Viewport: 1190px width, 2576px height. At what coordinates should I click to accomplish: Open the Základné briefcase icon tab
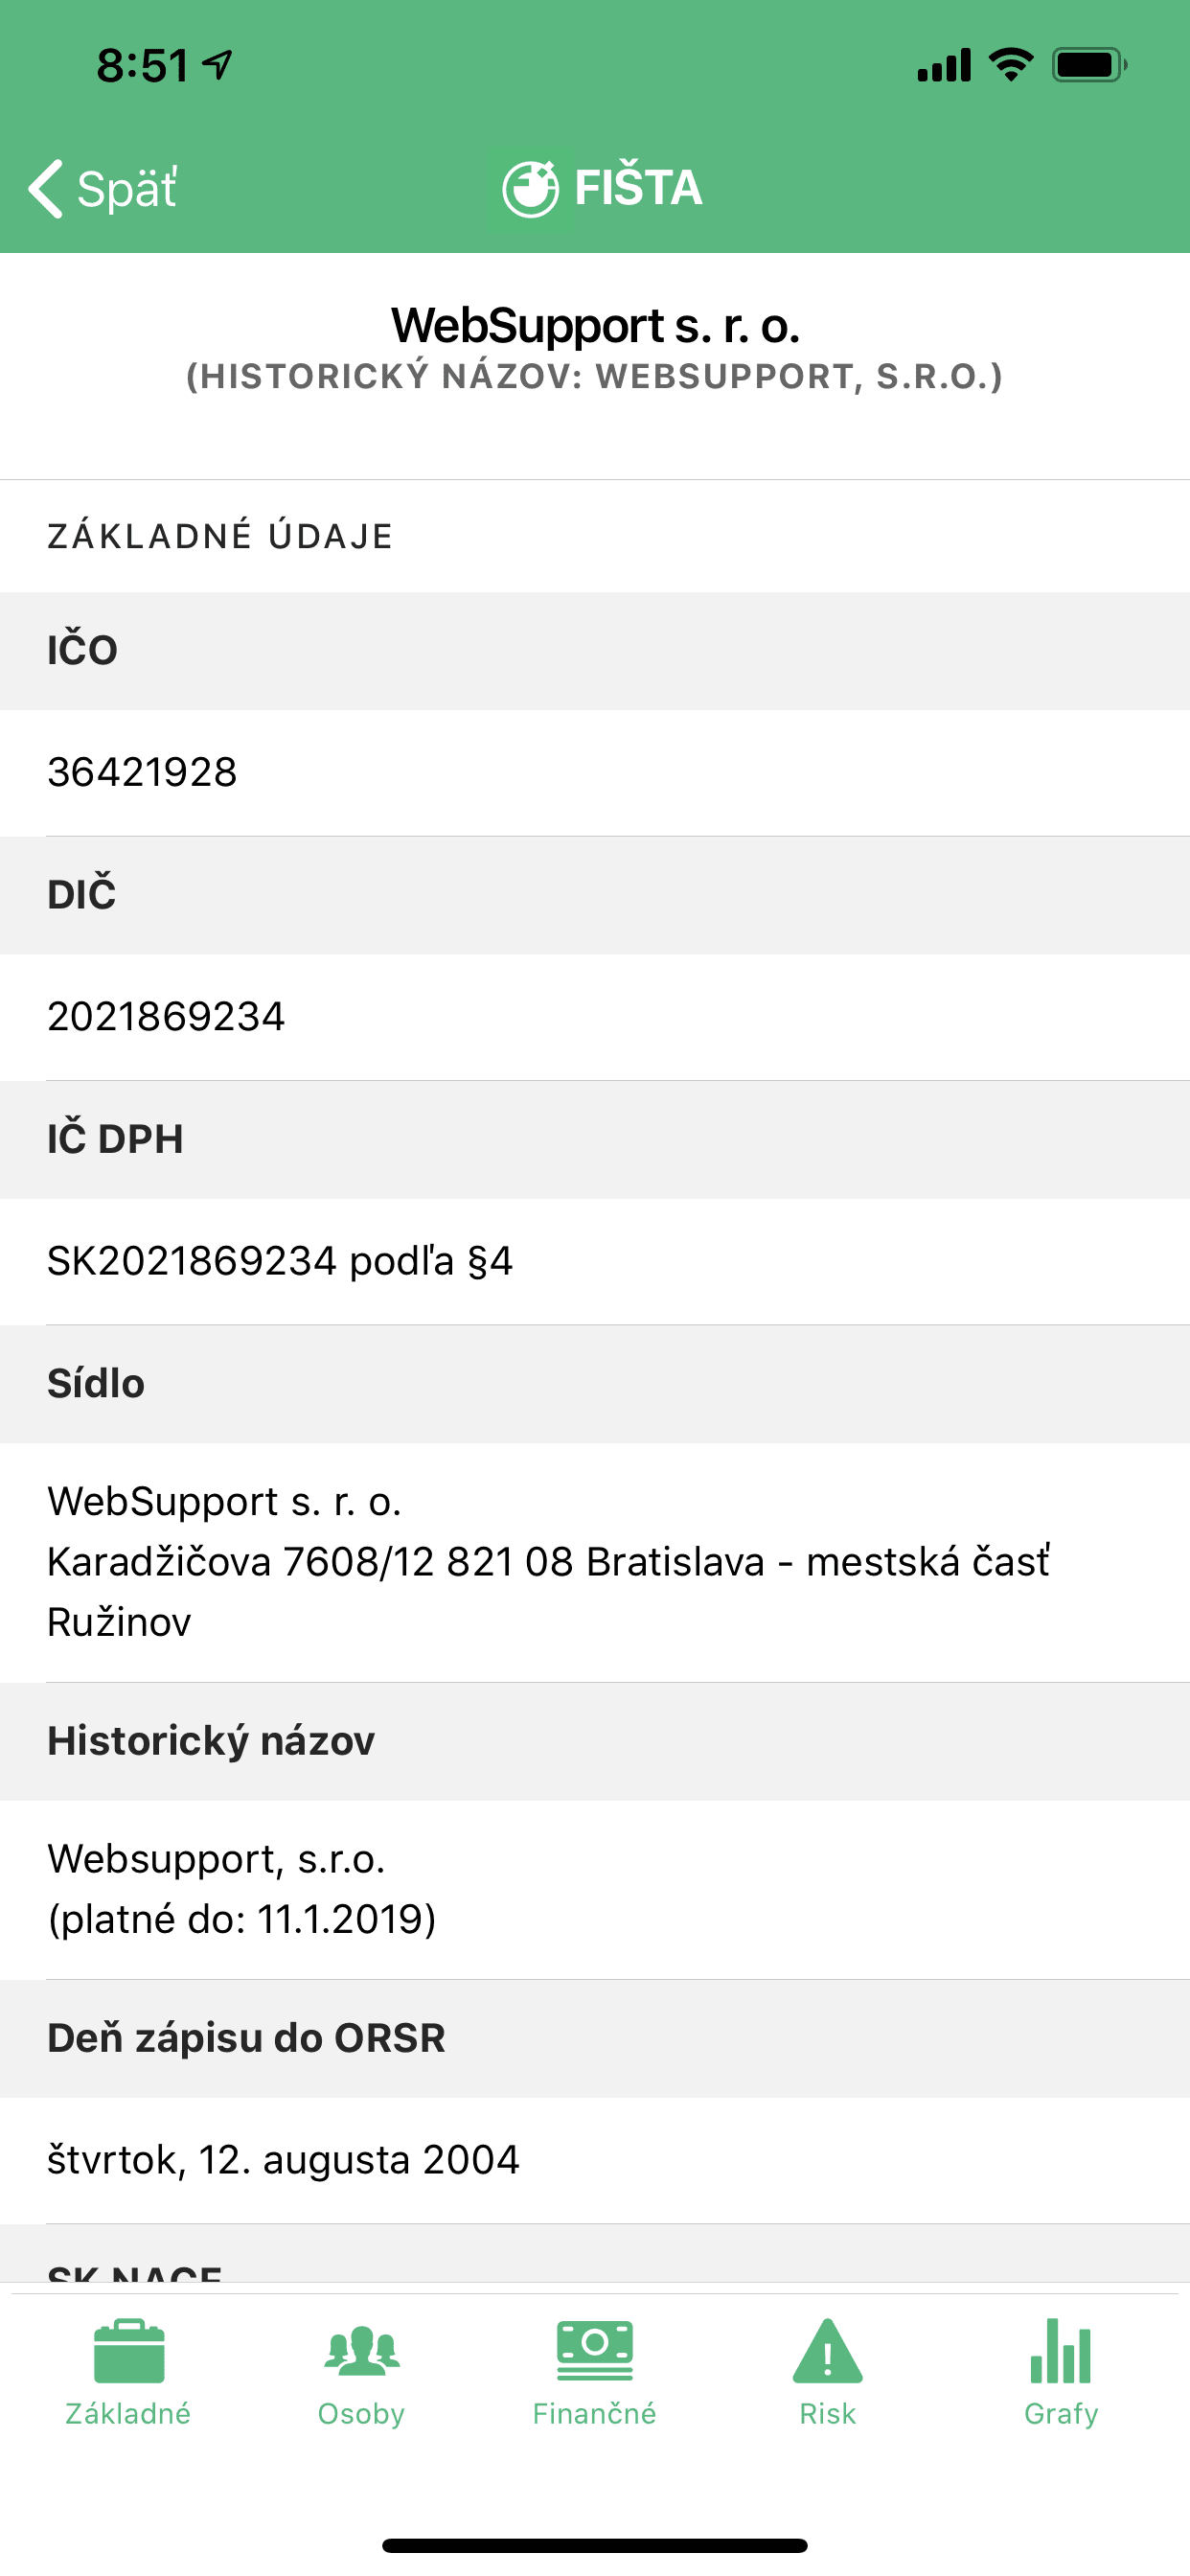(x=129, y=2351)
